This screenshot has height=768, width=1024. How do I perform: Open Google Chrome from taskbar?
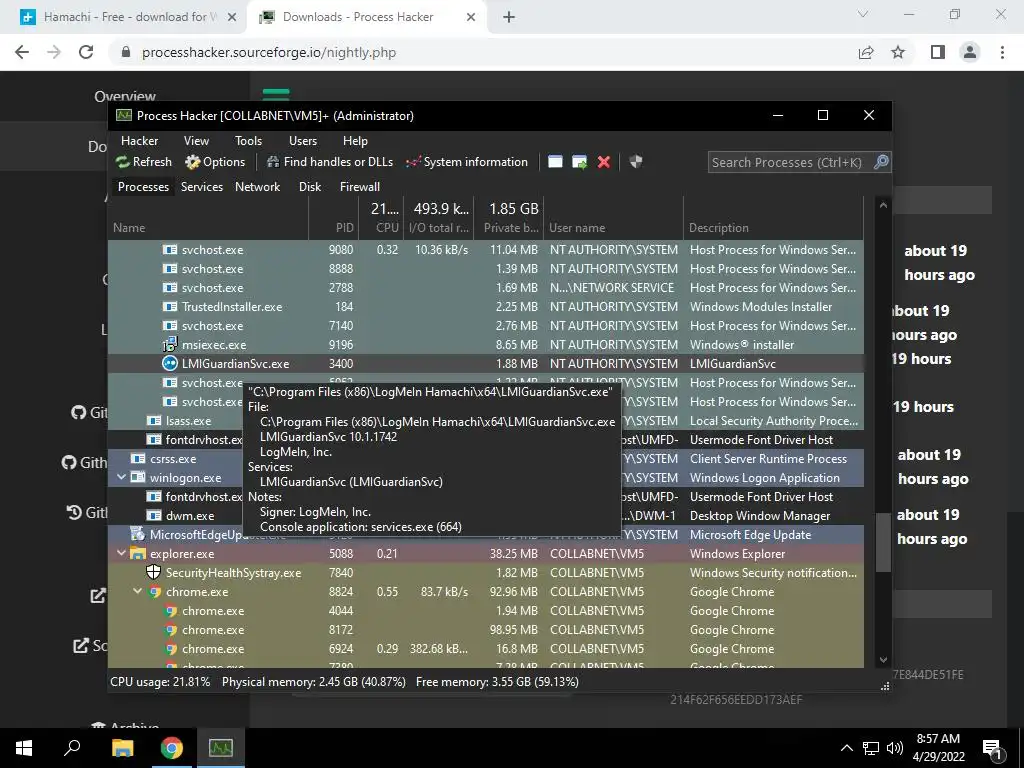(172, 748)
